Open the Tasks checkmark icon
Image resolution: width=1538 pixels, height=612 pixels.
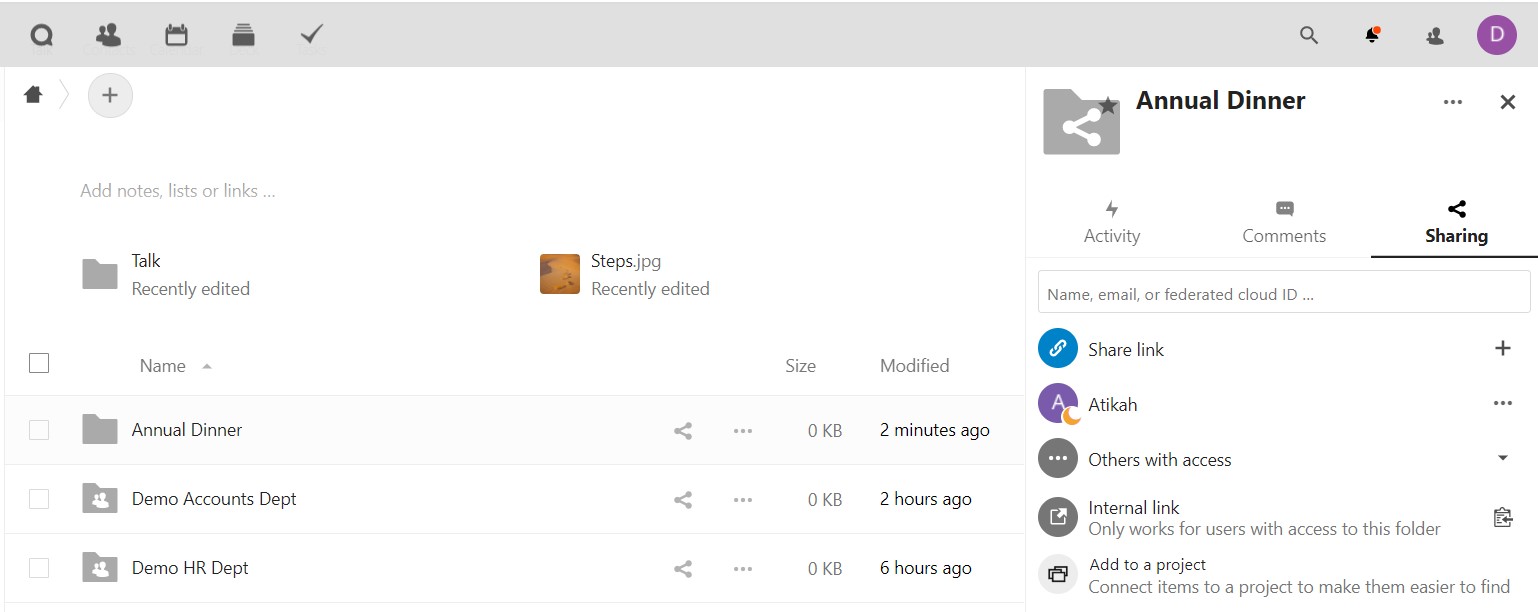312,35
